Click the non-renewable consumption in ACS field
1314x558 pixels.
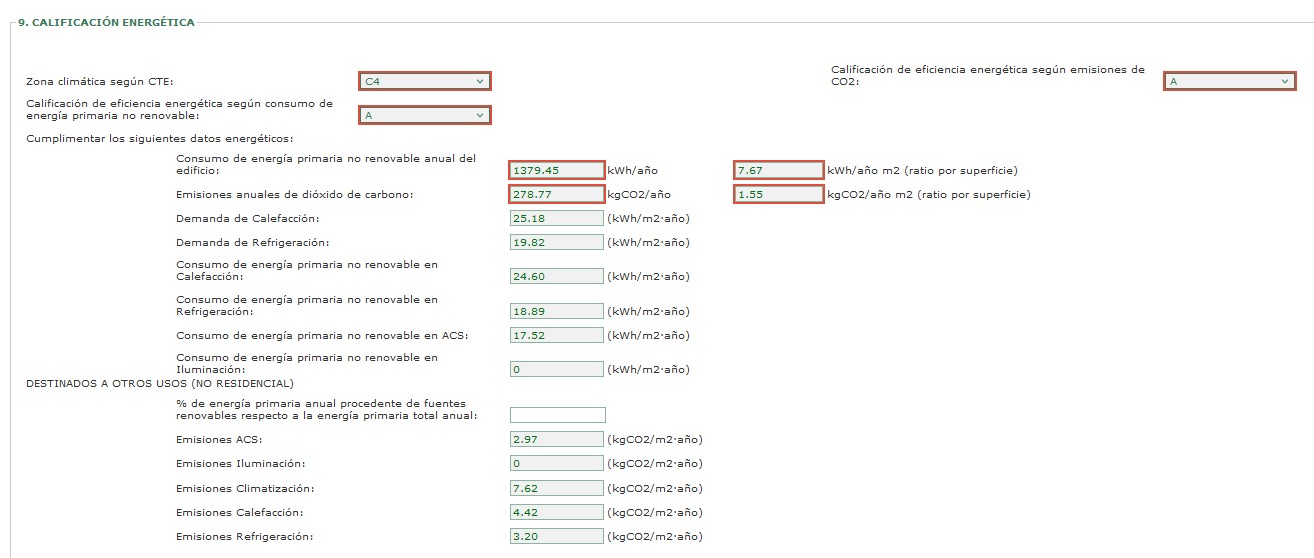[557, 335]
